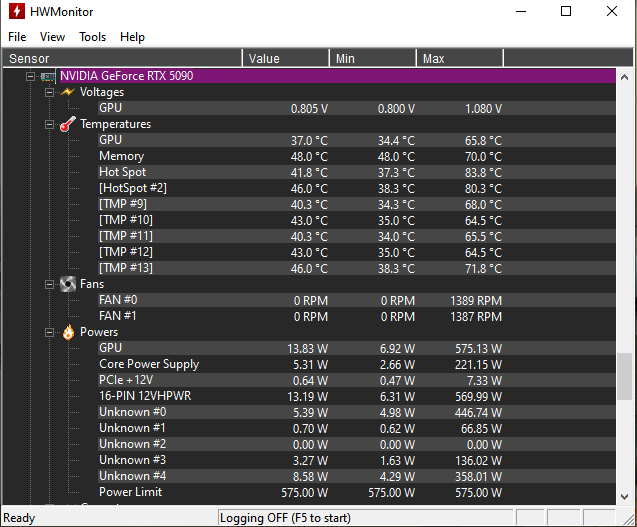This screenshot has width=637, height=527.
Task: Select the 16-PIN 12VHPWR row
Action: coord(357,396)
